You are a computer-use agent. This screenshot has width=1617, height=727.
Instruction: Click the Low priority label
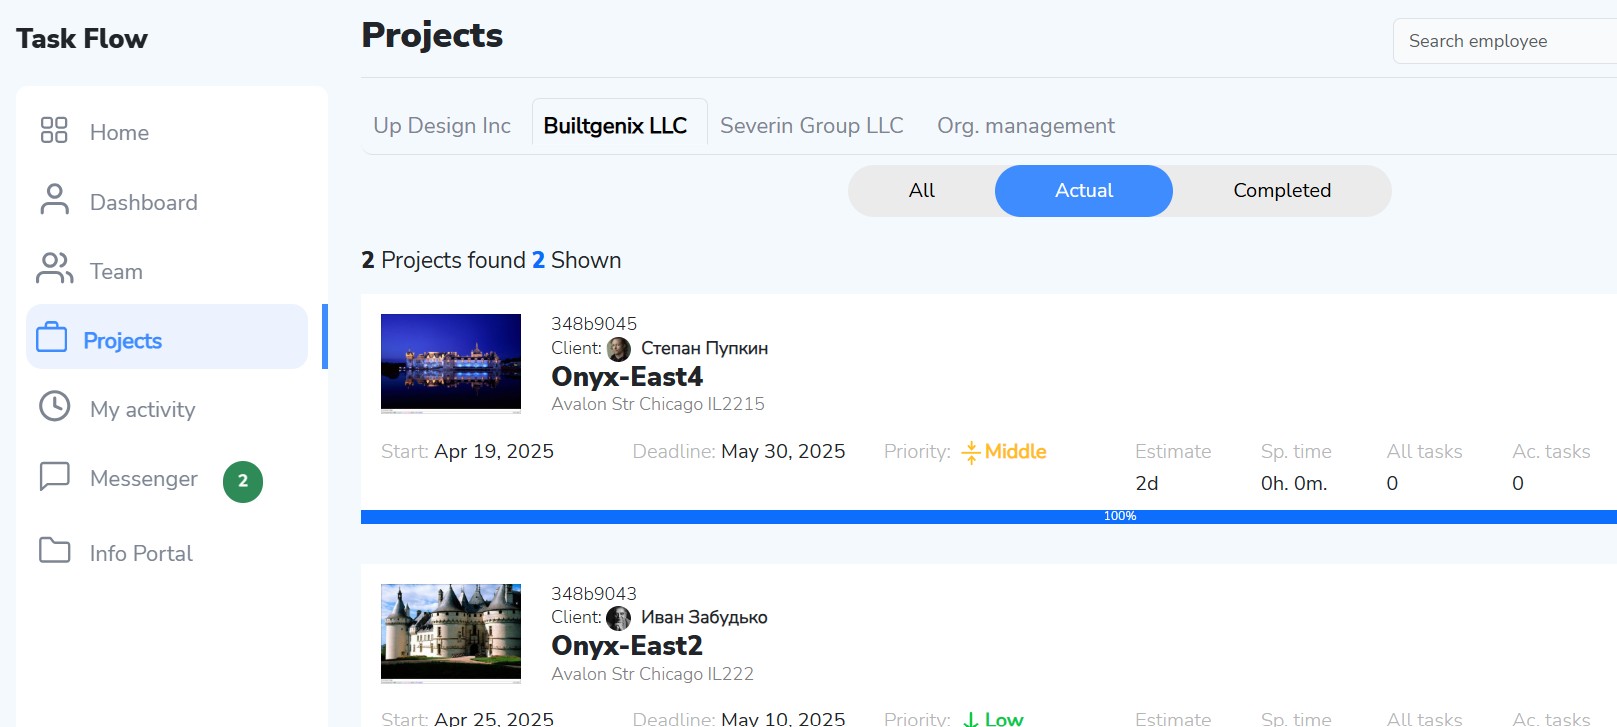tap(1004, 719)
